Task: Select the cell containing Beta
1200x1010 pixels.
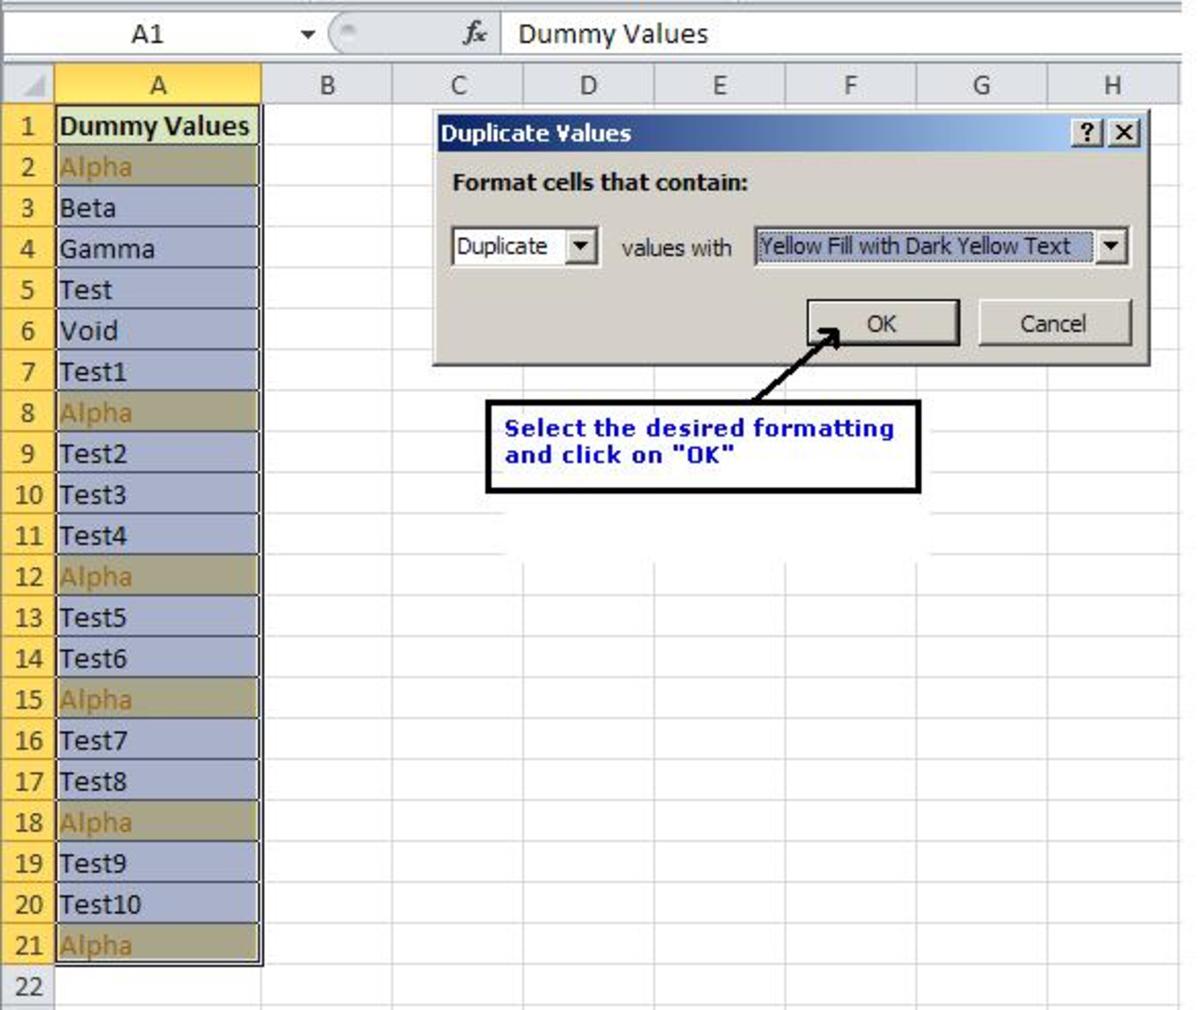Action: (x=155, y=208)
